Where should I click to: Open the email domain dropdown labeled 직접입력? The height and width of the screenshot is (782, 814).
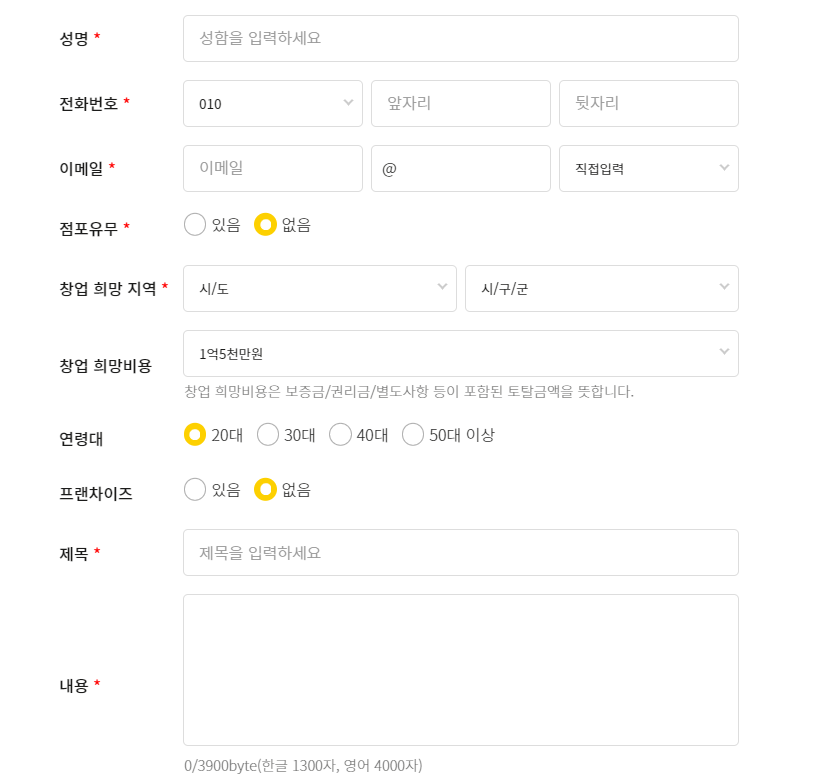(x=648, y=168)
